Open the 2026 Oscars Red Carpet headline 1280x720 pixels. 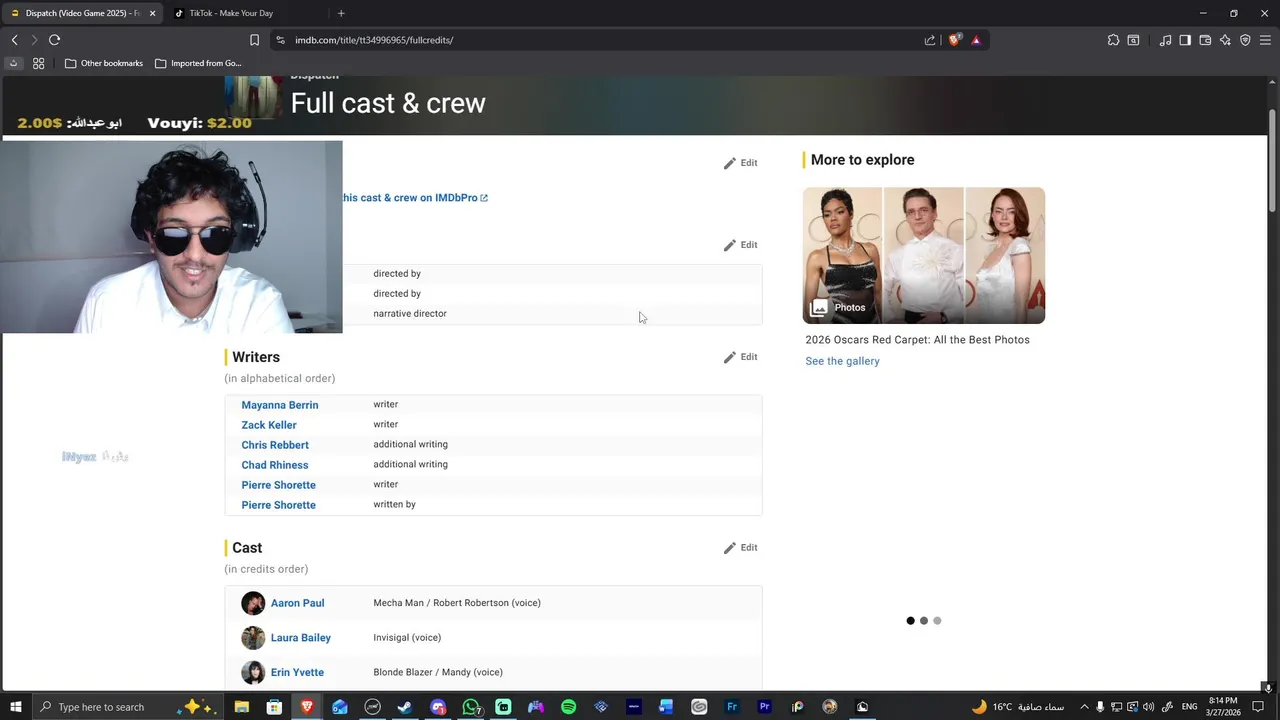pos(917,340)
